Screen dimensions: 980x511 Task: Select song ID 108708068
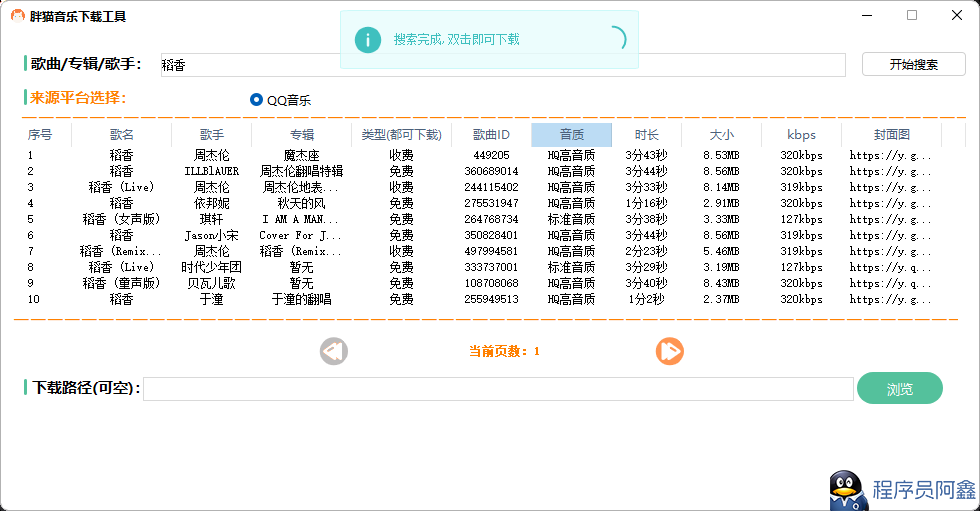click(491, 284)
